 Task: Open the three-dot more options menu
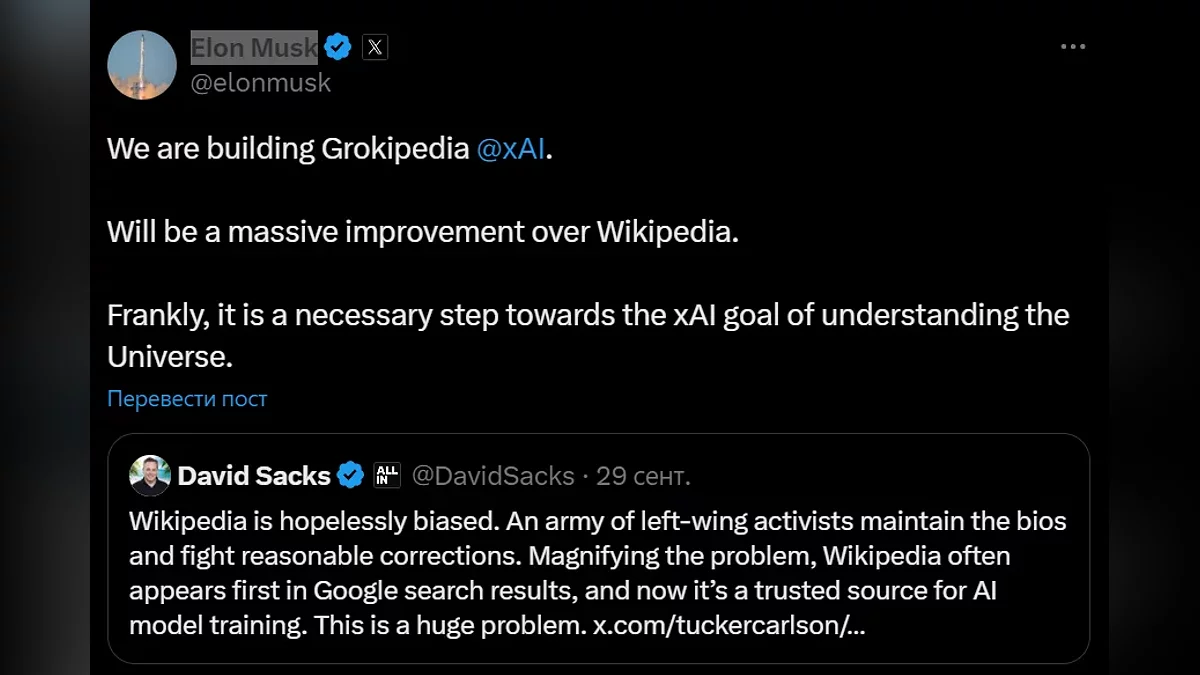click(1072, 47)
